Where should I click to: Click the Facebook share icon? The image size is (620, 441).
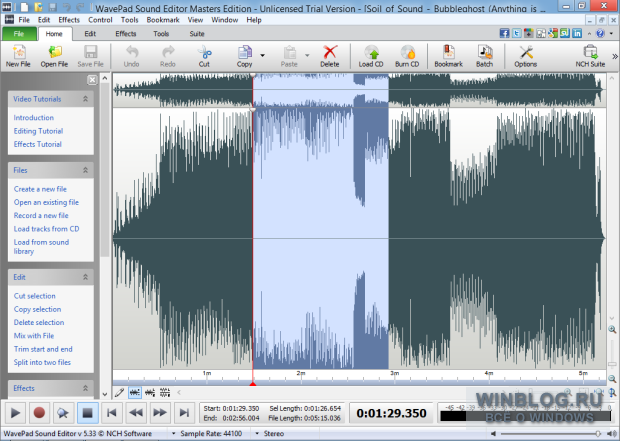click(x=504, y=33)
